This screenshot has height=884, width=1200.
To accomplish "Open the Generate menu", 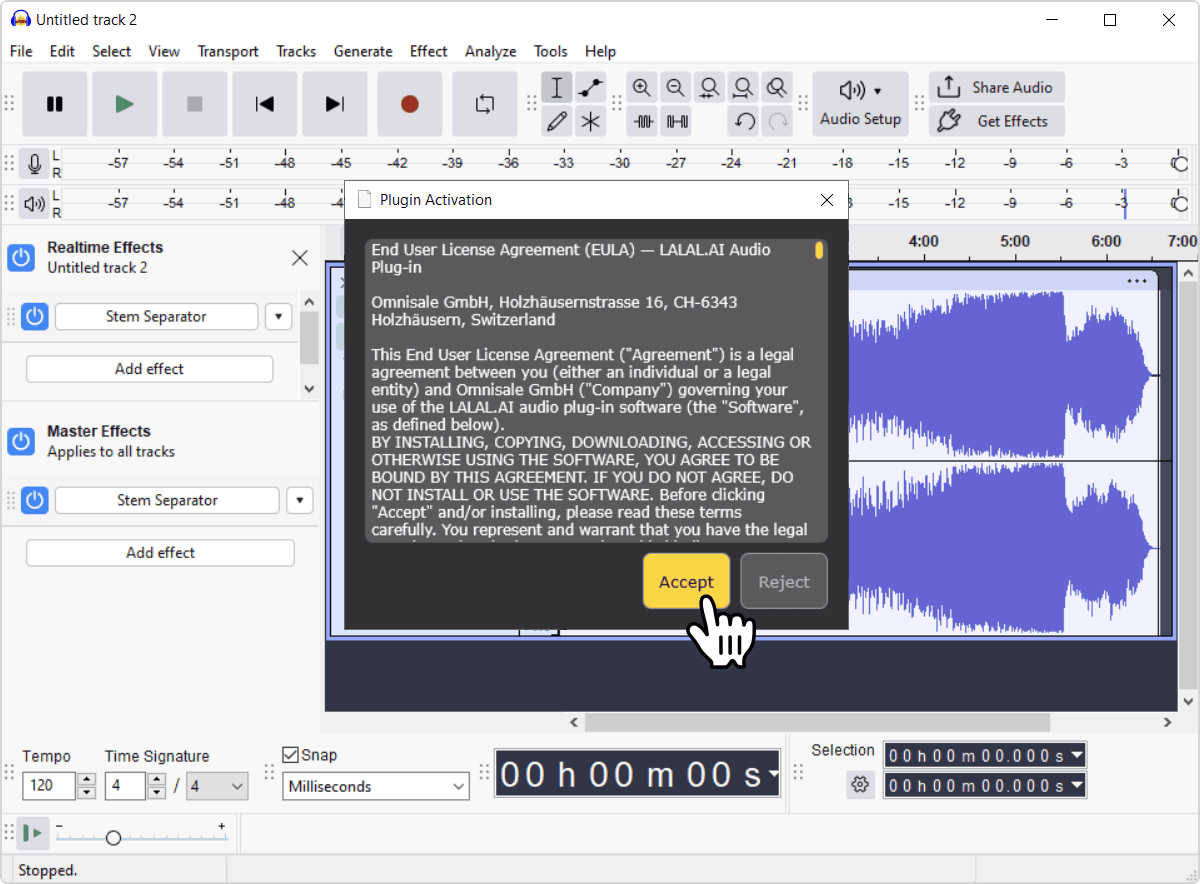I will tap(363, 51).
